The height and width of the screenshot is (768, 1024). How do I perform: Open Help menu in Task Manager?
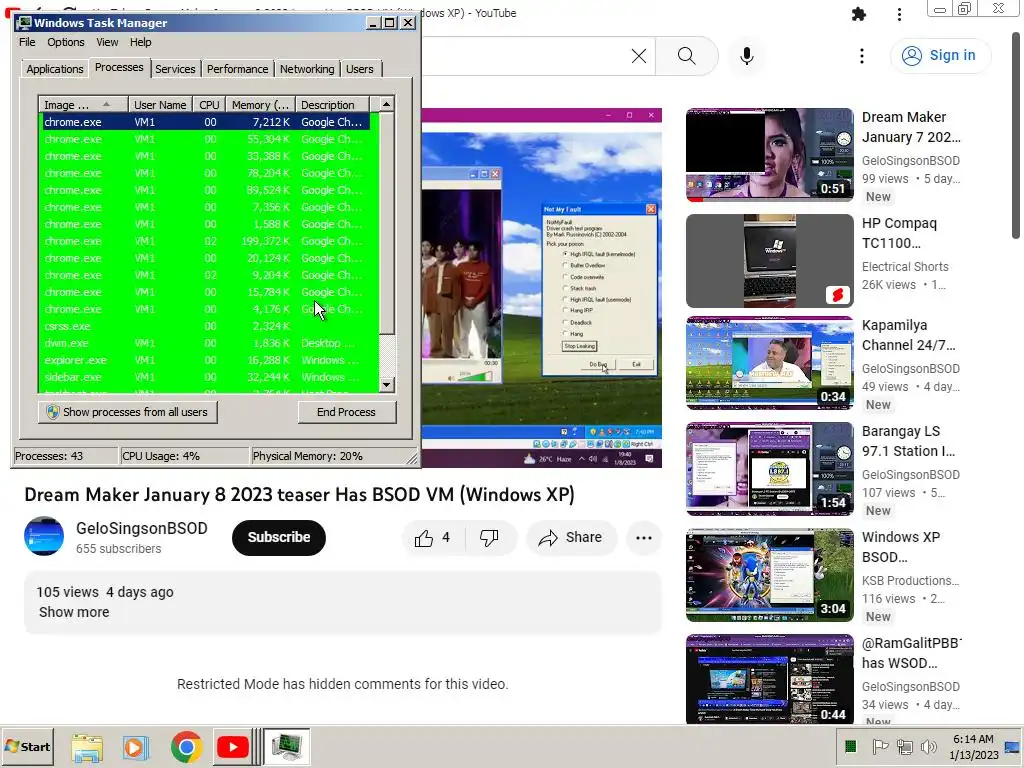[x=140, y=42]
